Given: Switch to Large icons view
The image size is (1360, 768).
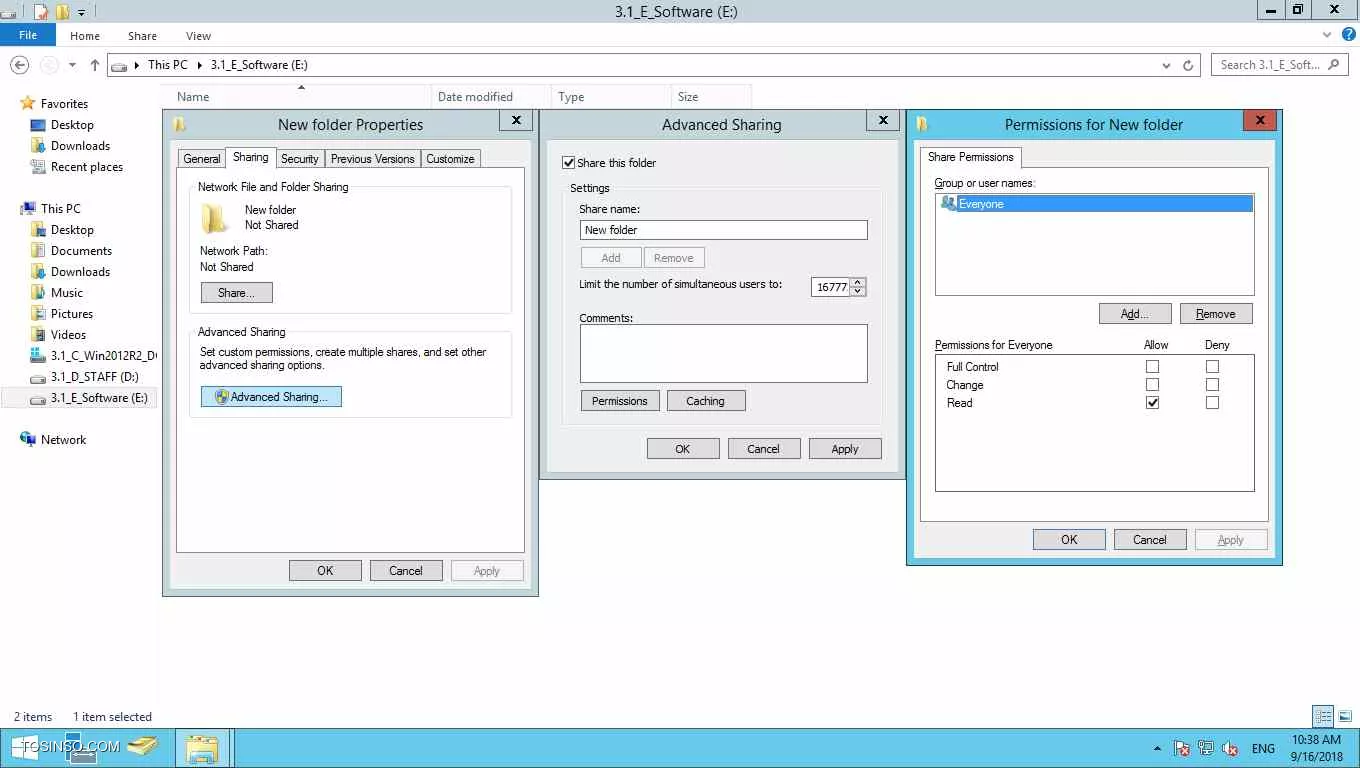Looking at the screenshot, I should pyautogui.click(x=1345, y=717).
